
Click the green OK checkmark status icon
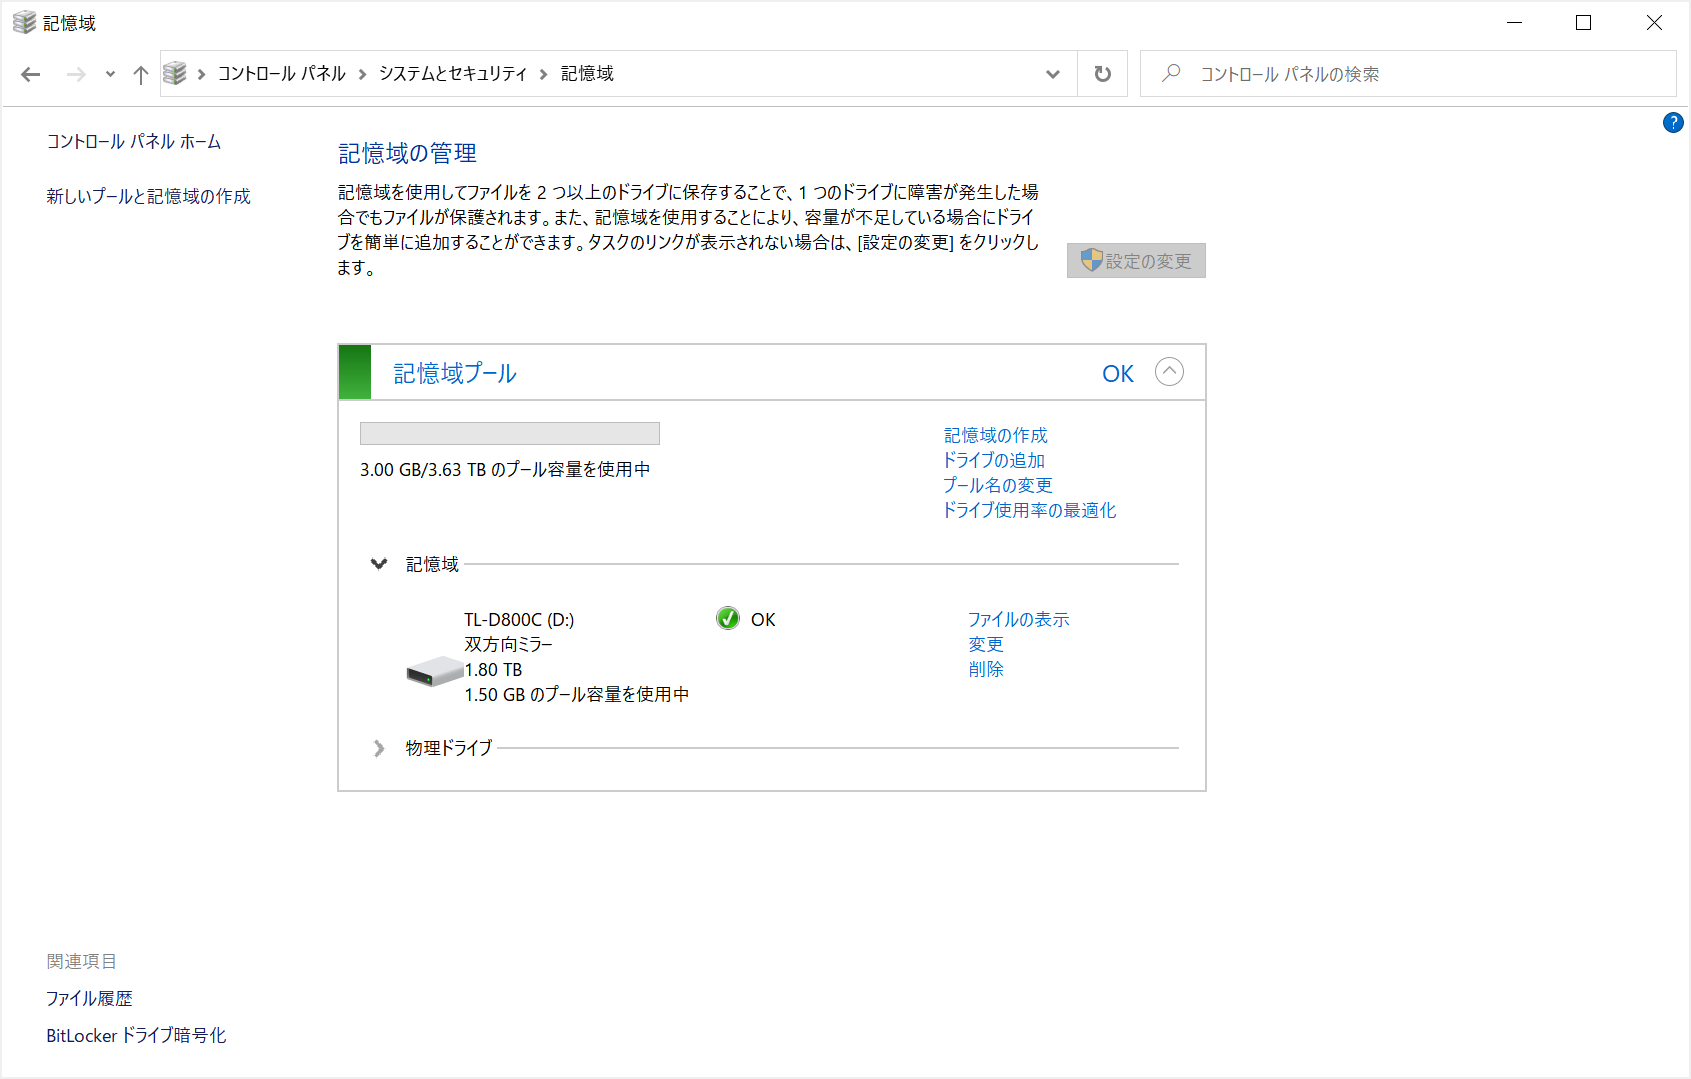click(728, 619)
